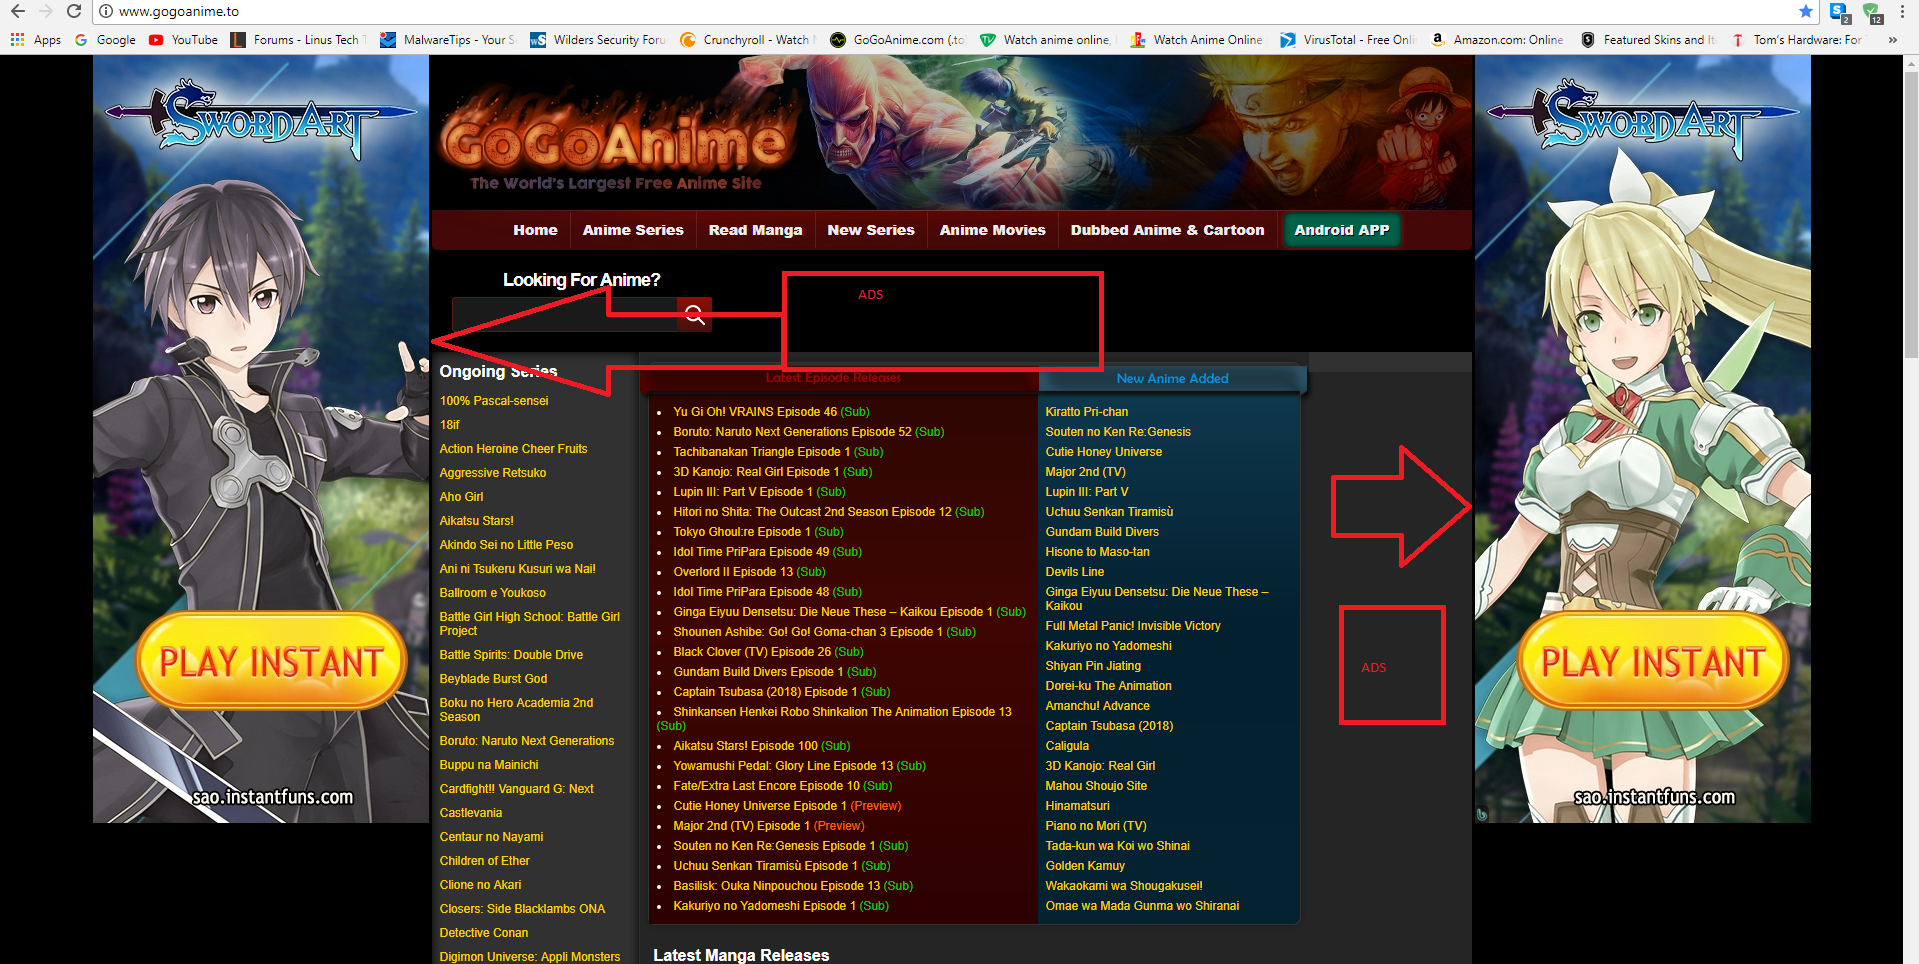Image resolution: width=1919 pixels, height=964 pixels.
Task: Open the Crunchyroll bookmark
Action: click(747, 40)
